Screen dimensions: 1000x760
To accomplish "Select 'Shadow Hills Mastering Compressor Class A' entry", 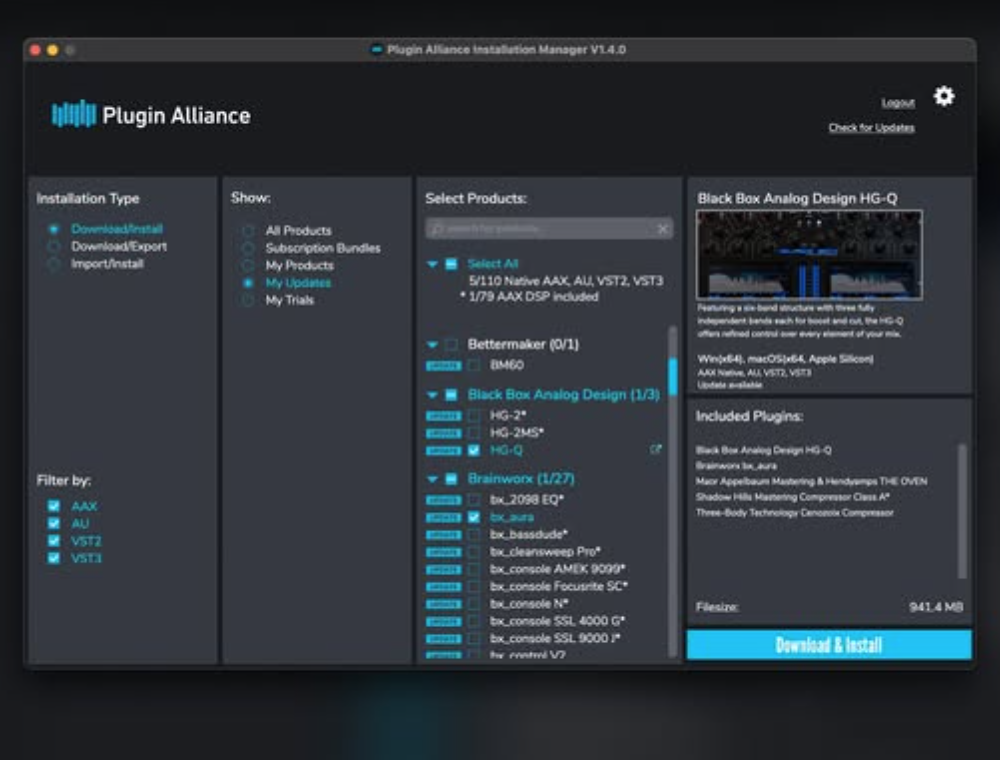I will point(793,497).
